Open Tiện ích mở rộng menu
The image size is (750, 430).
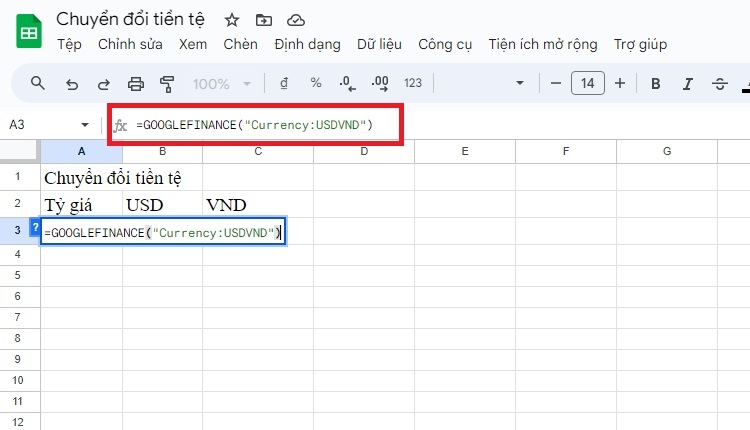coord(543,44)
